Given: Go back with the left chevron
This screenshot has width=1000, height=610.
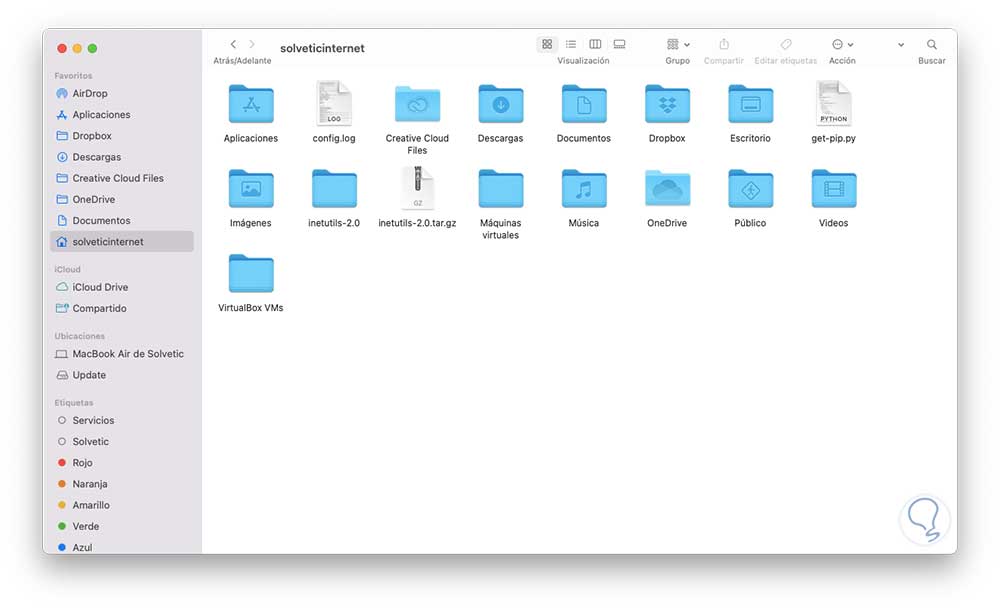Looking at the screenshot, I should point(233,44).
